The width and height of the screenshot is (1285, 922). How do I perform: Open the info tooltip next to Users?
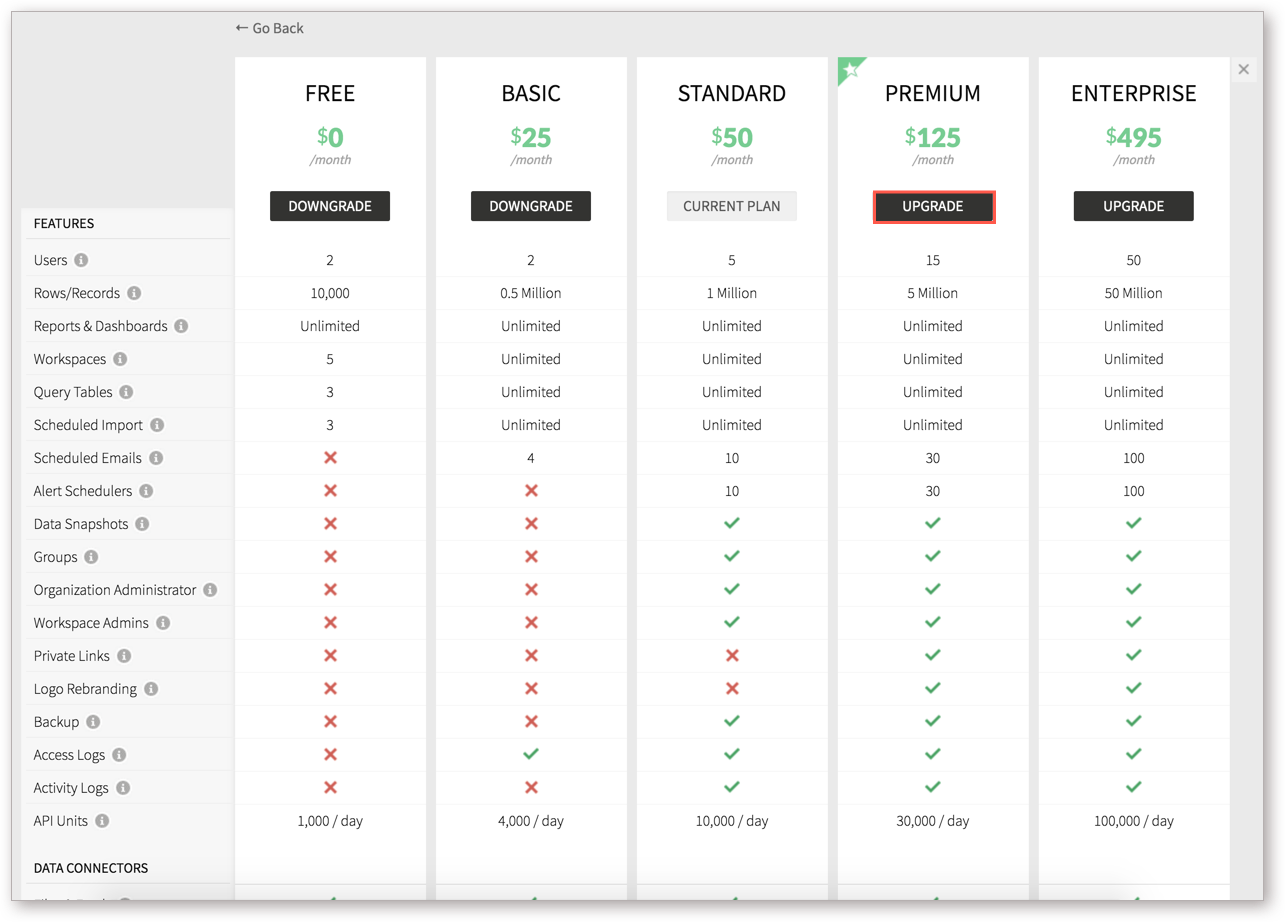point(82,260)
